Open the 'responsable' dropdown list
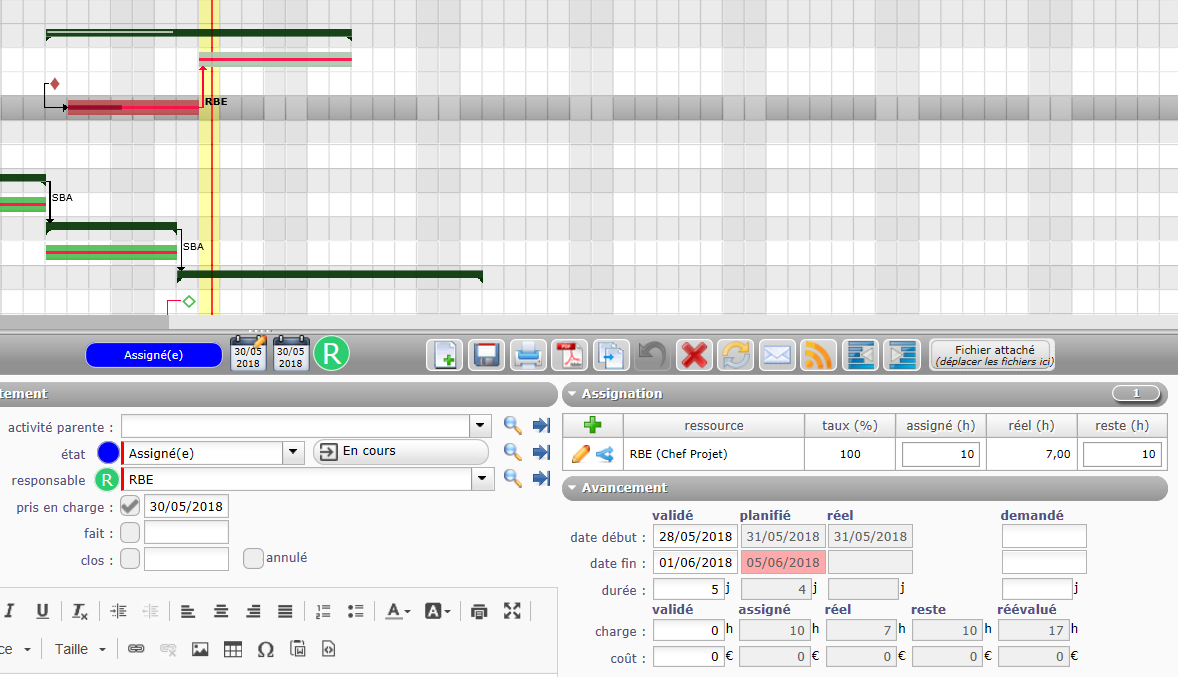Image resolution: width=1178 pixels, height=677 pixels. click(x=484, y=480)
